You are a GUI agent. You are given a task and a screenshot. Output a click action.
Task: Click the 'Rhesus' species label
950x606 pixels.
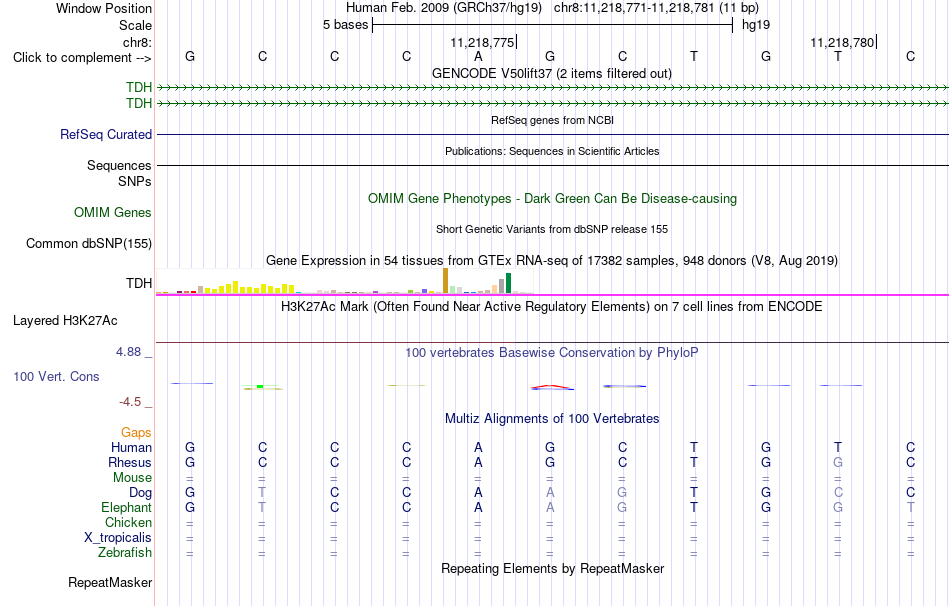[130, 462]
